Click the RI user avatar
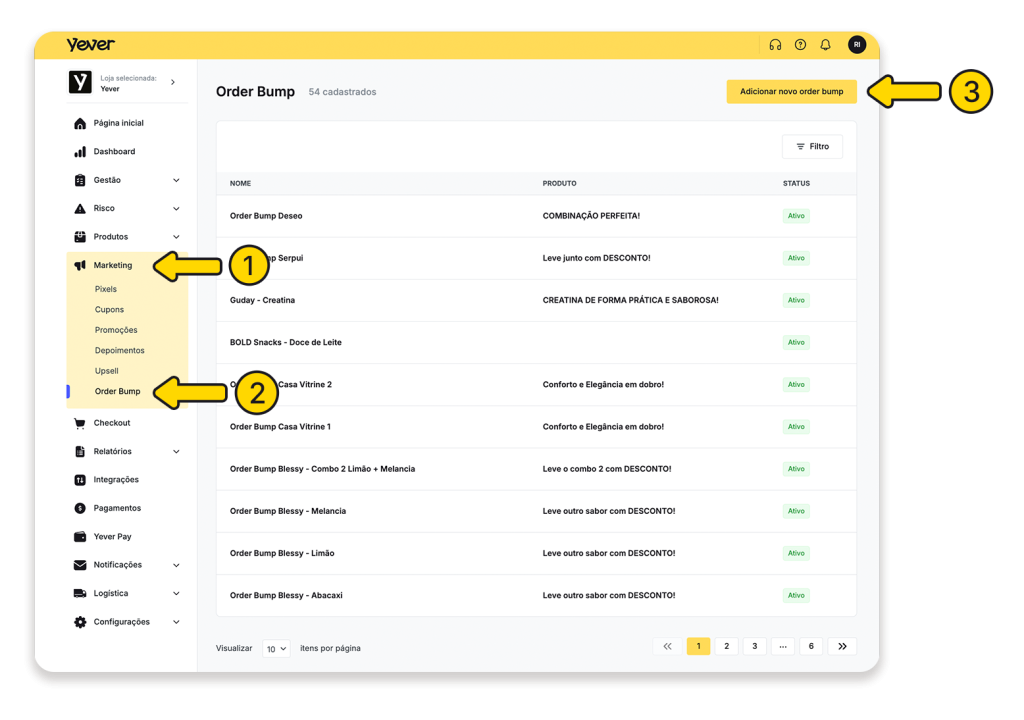 pos(857,45)
